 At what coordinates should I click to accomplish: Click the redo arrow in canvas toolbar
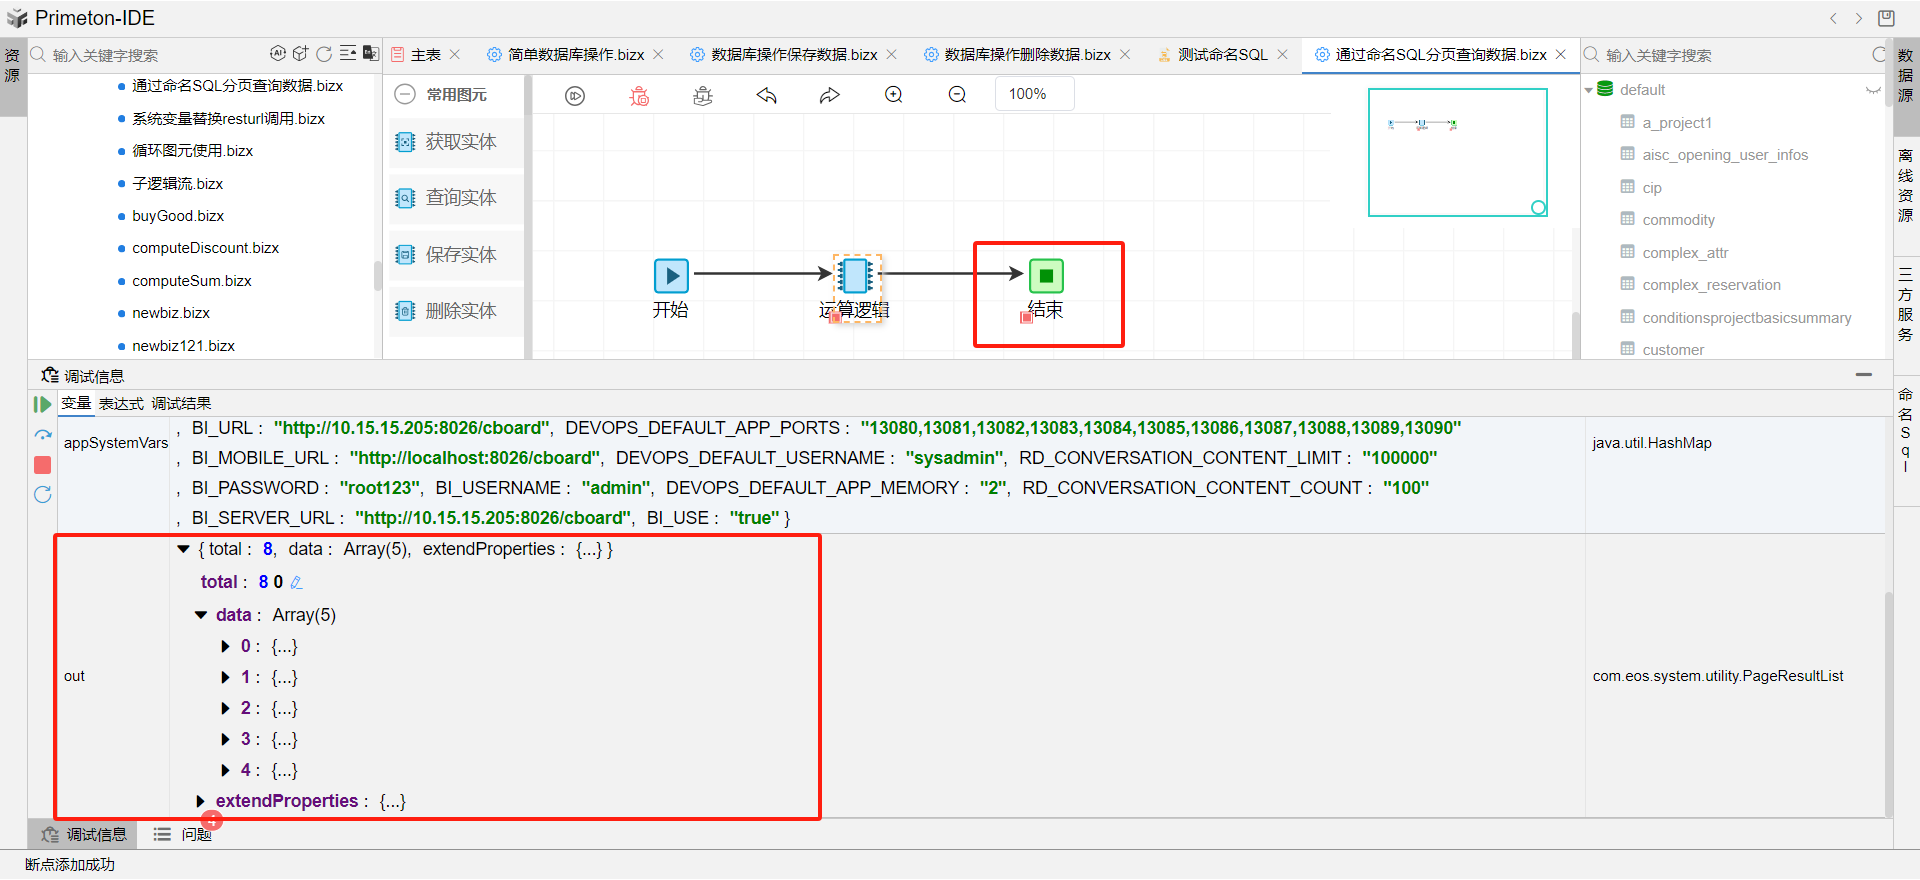(830, 95)
